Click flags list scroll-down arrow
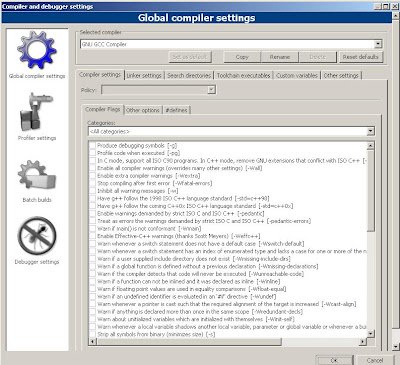The height and width of the screenshot is (365, 400). [371, 333]
